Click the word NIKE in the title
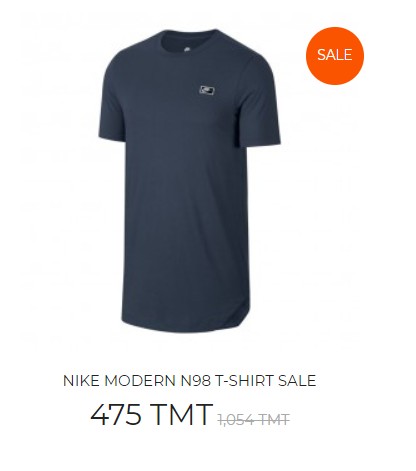The image size is (416, 471). pos(81,381)
